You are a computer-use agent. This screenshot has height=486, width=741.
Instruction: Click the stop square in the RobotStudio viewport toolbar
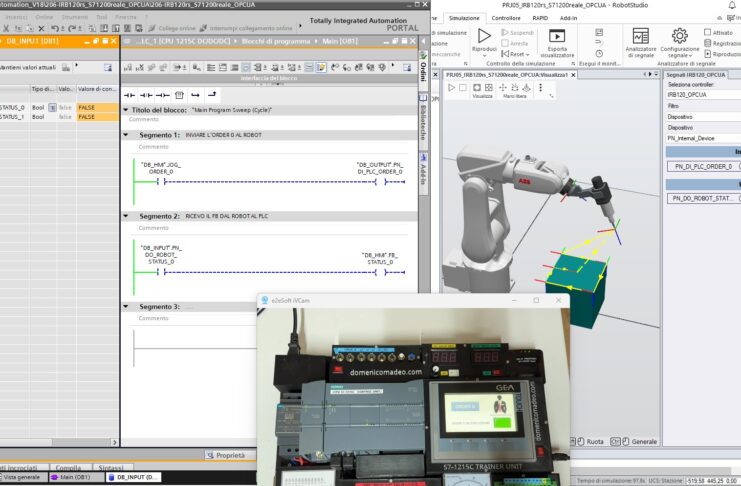[463, 87]
